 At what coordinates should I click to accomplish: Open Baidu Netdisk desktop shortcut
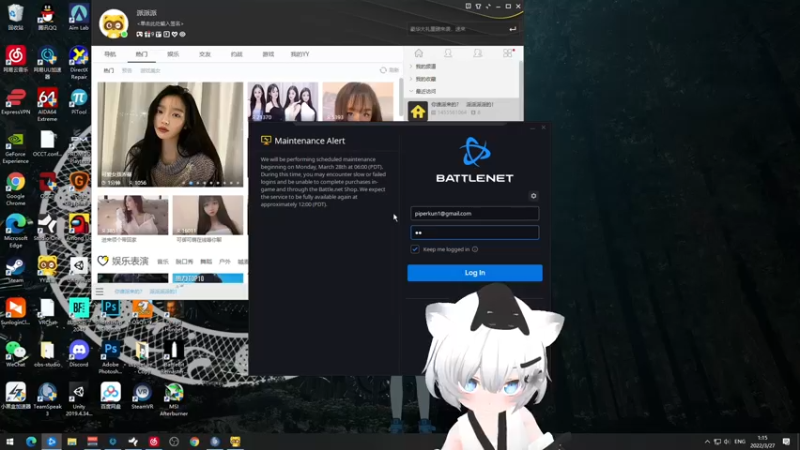coord(111,396)
